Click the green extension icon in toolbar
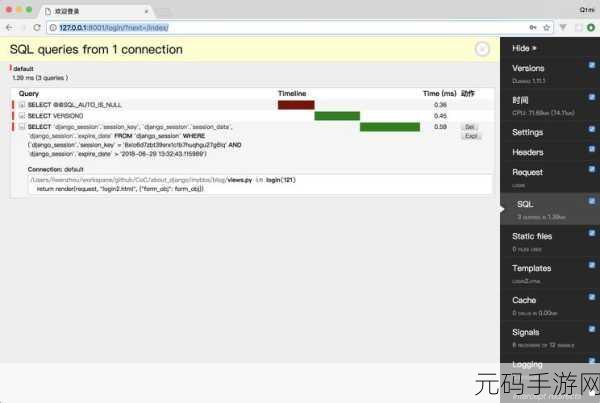 click(x=591, y=28)
